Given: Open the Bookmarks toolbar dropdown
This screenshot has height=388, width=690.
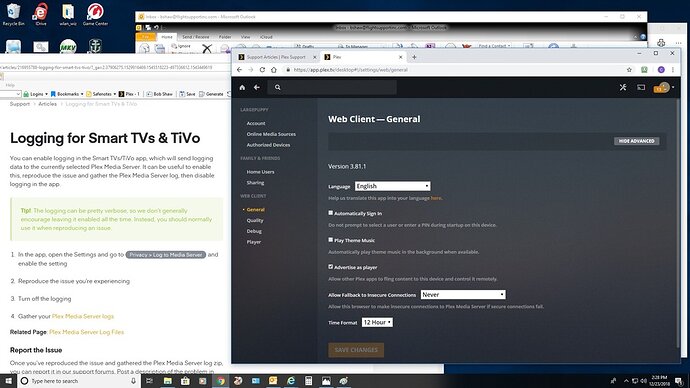Looking at the screenshot, I should [67, 94].
